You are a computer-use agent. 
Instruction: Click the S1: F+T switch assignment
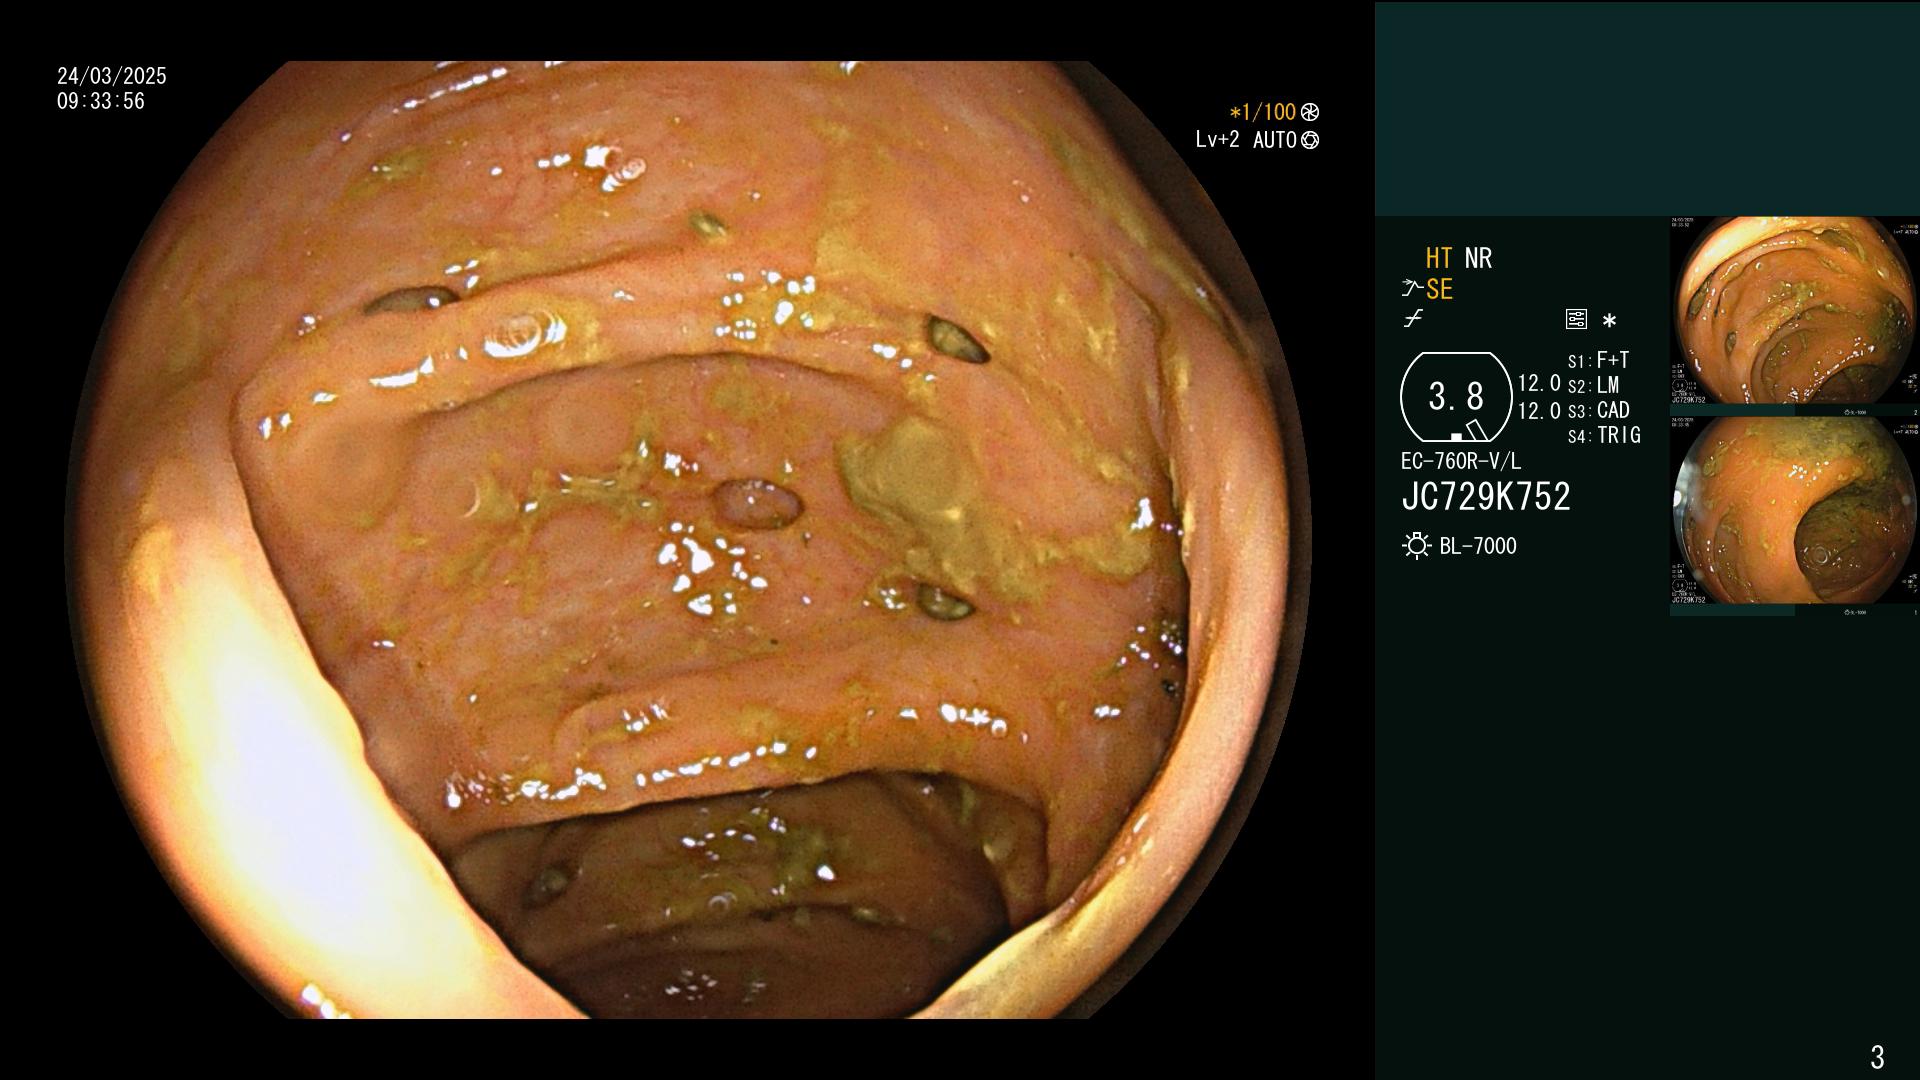1598,360
